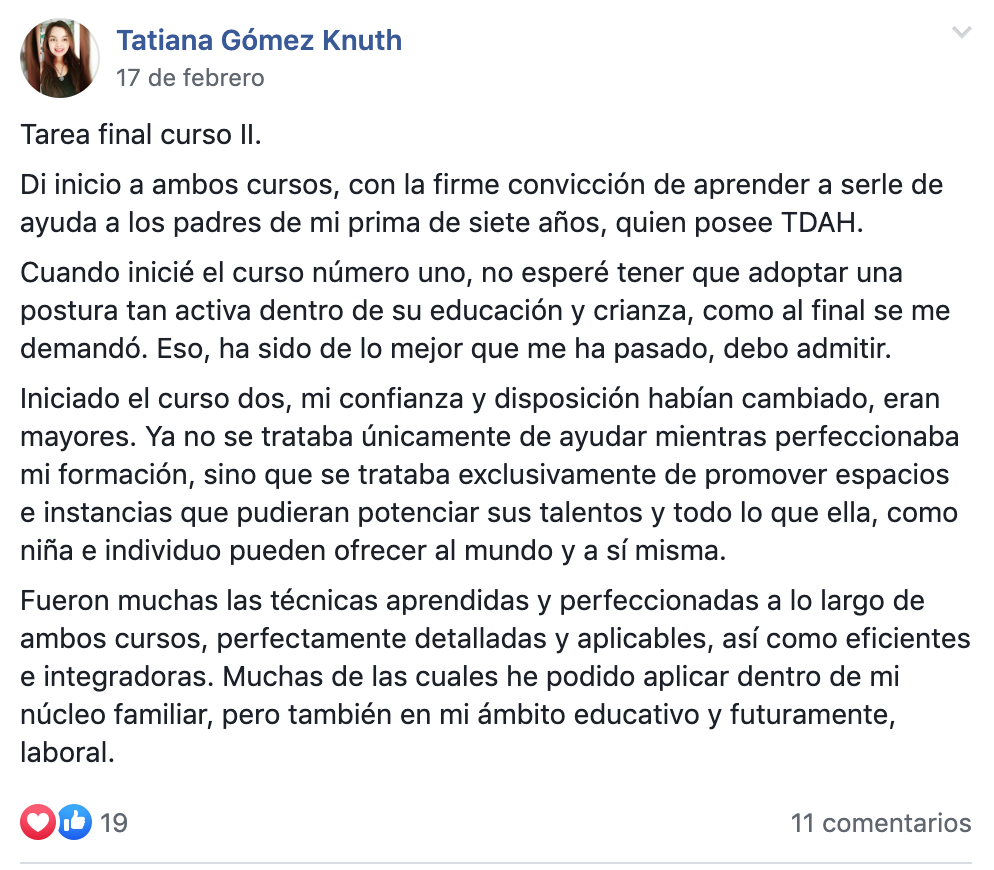Open the post dated 17 de febrero

190,78
